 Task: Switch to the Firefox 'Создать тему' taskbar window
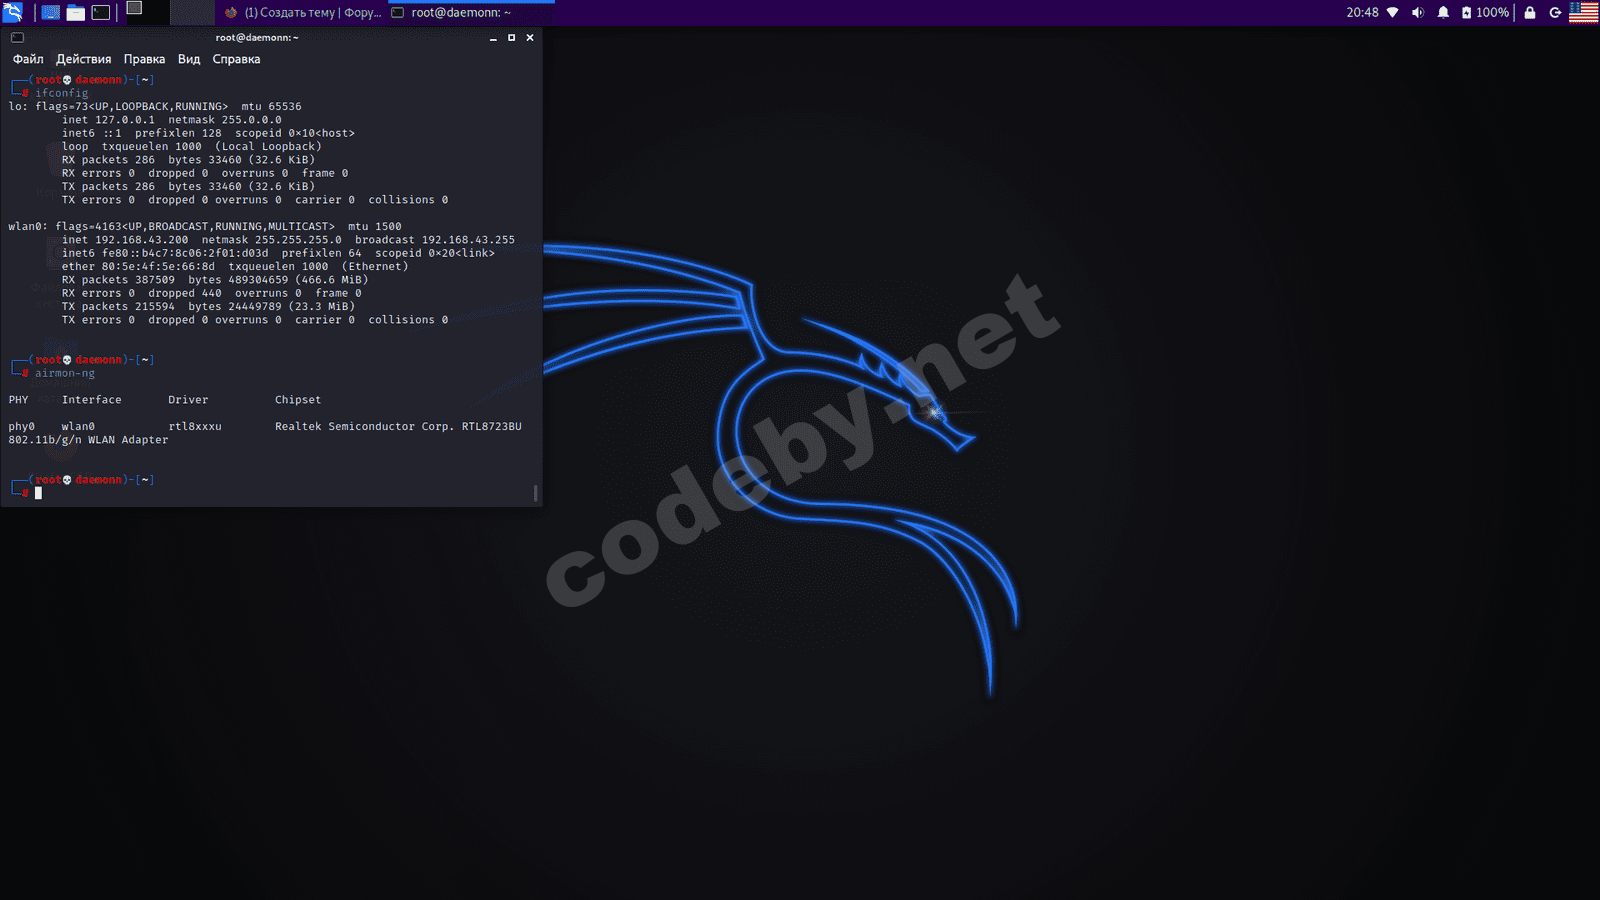pyautogui.click(x=302, y=13)
